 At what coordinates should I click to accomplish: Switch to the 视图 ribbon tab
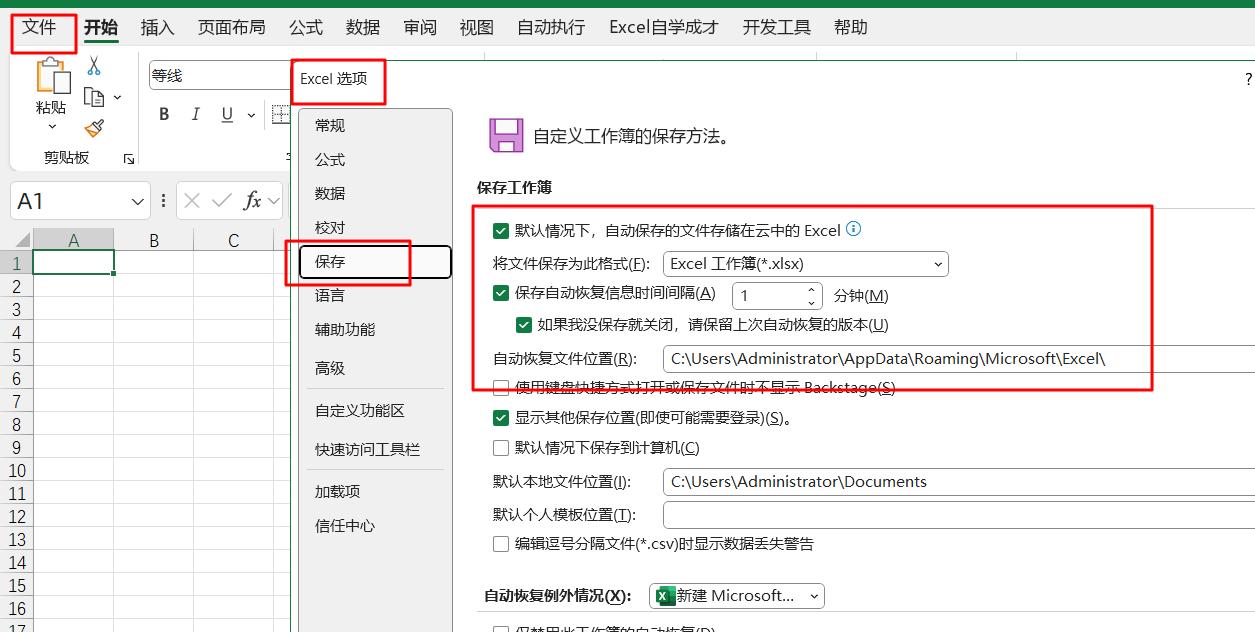pos(477,27)
